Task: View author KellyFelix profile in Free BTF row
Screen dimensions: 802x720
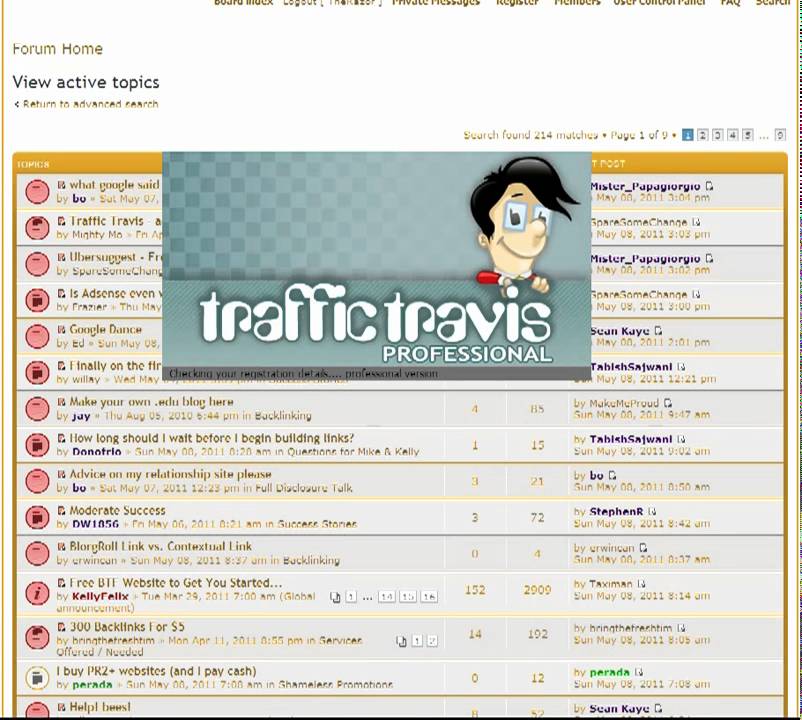Action: 100,596
